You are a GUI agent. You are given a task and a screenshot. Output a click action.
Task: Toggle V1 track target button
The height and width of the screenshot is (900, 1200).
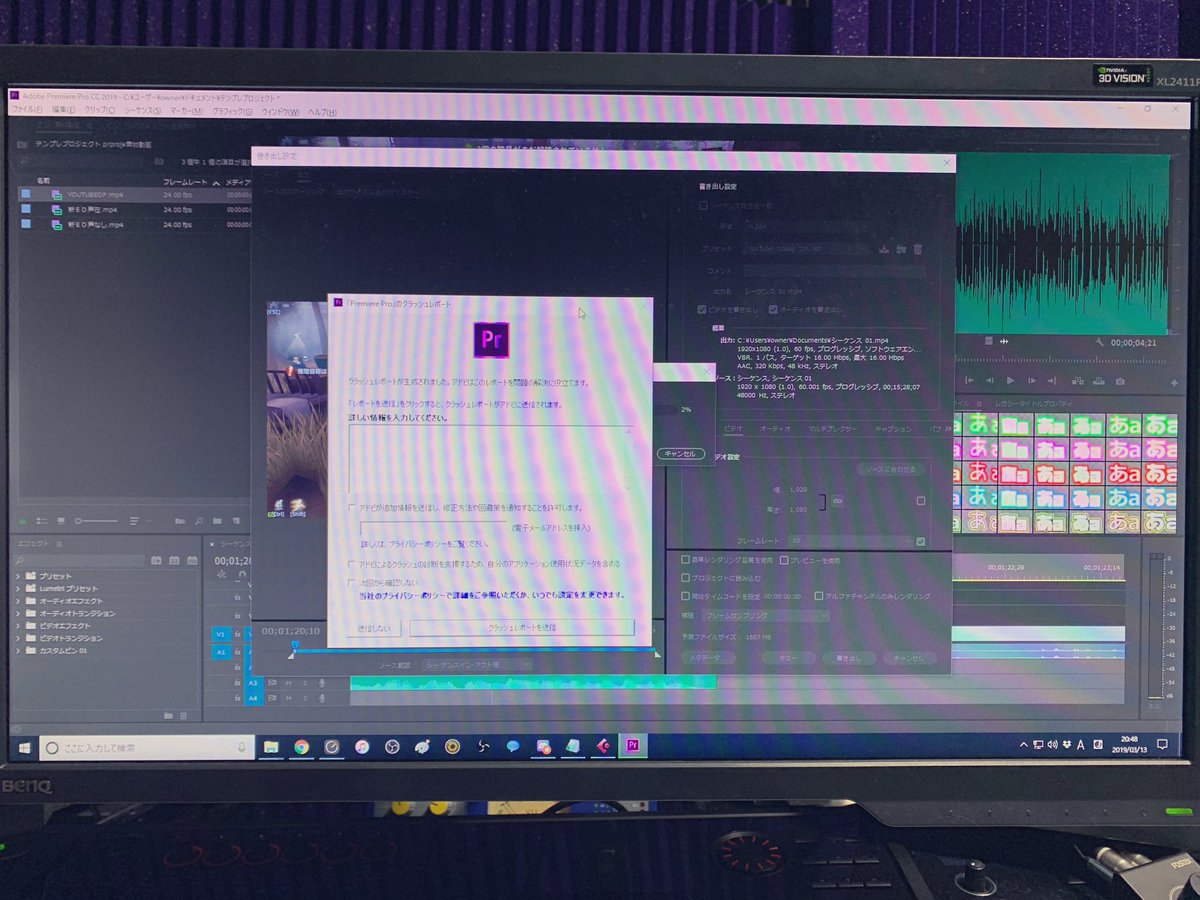click(x=221, y=634)
